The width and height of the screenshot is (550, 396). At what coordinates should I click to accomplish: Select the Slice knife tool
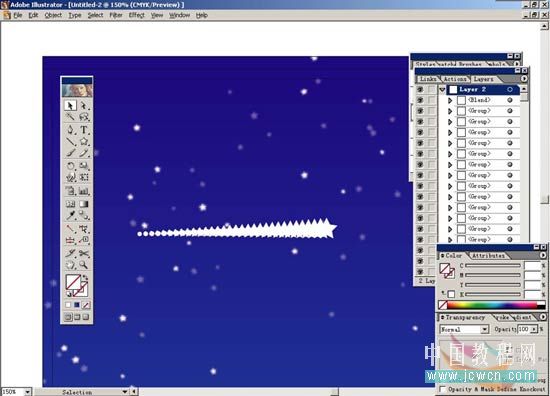[x=70, y=253]
